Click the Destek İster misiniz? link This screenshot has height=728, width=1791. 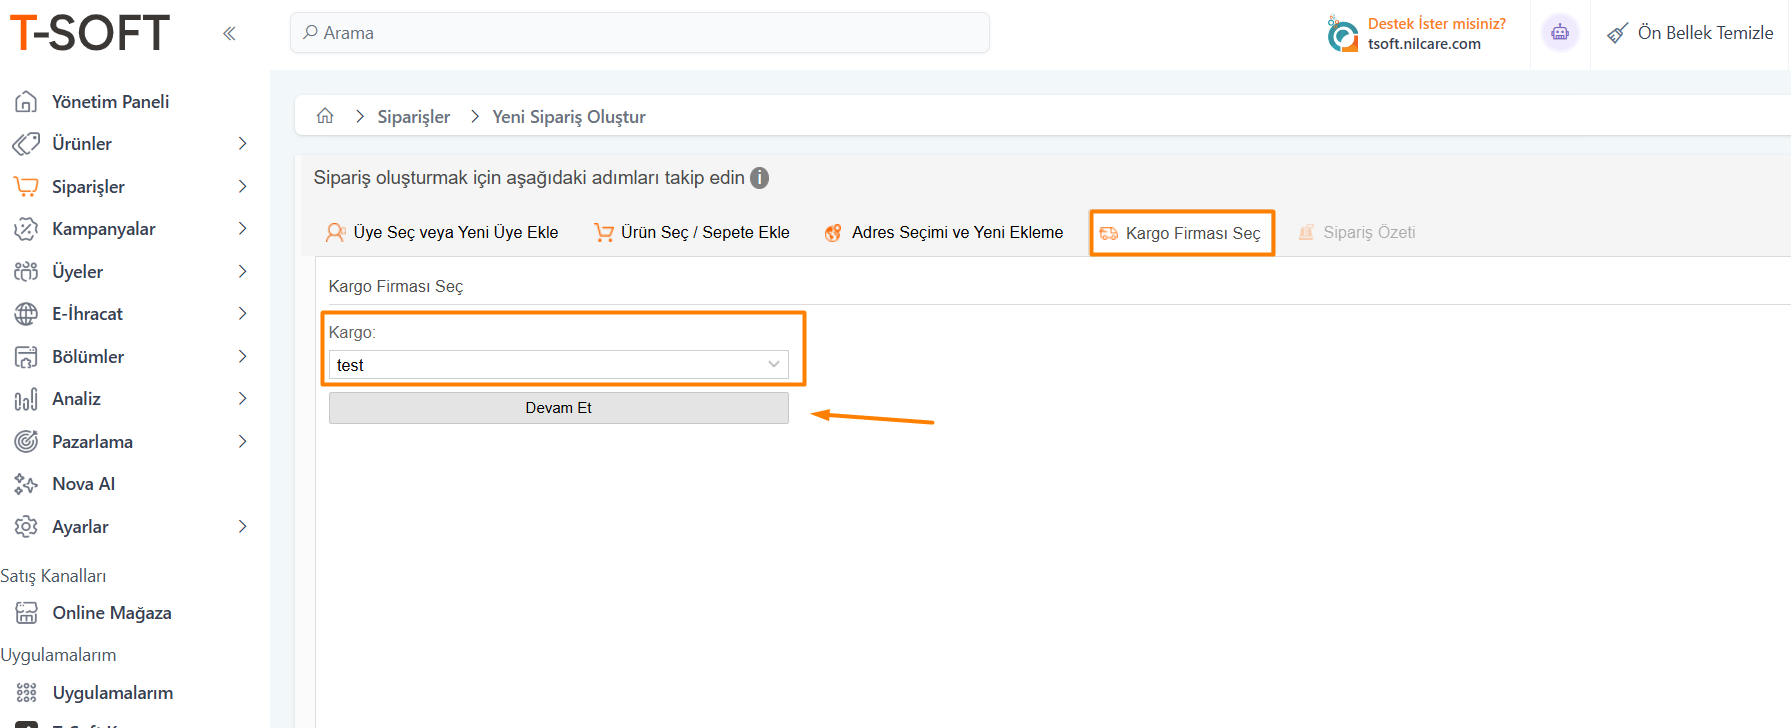(x=1436, y=24)
